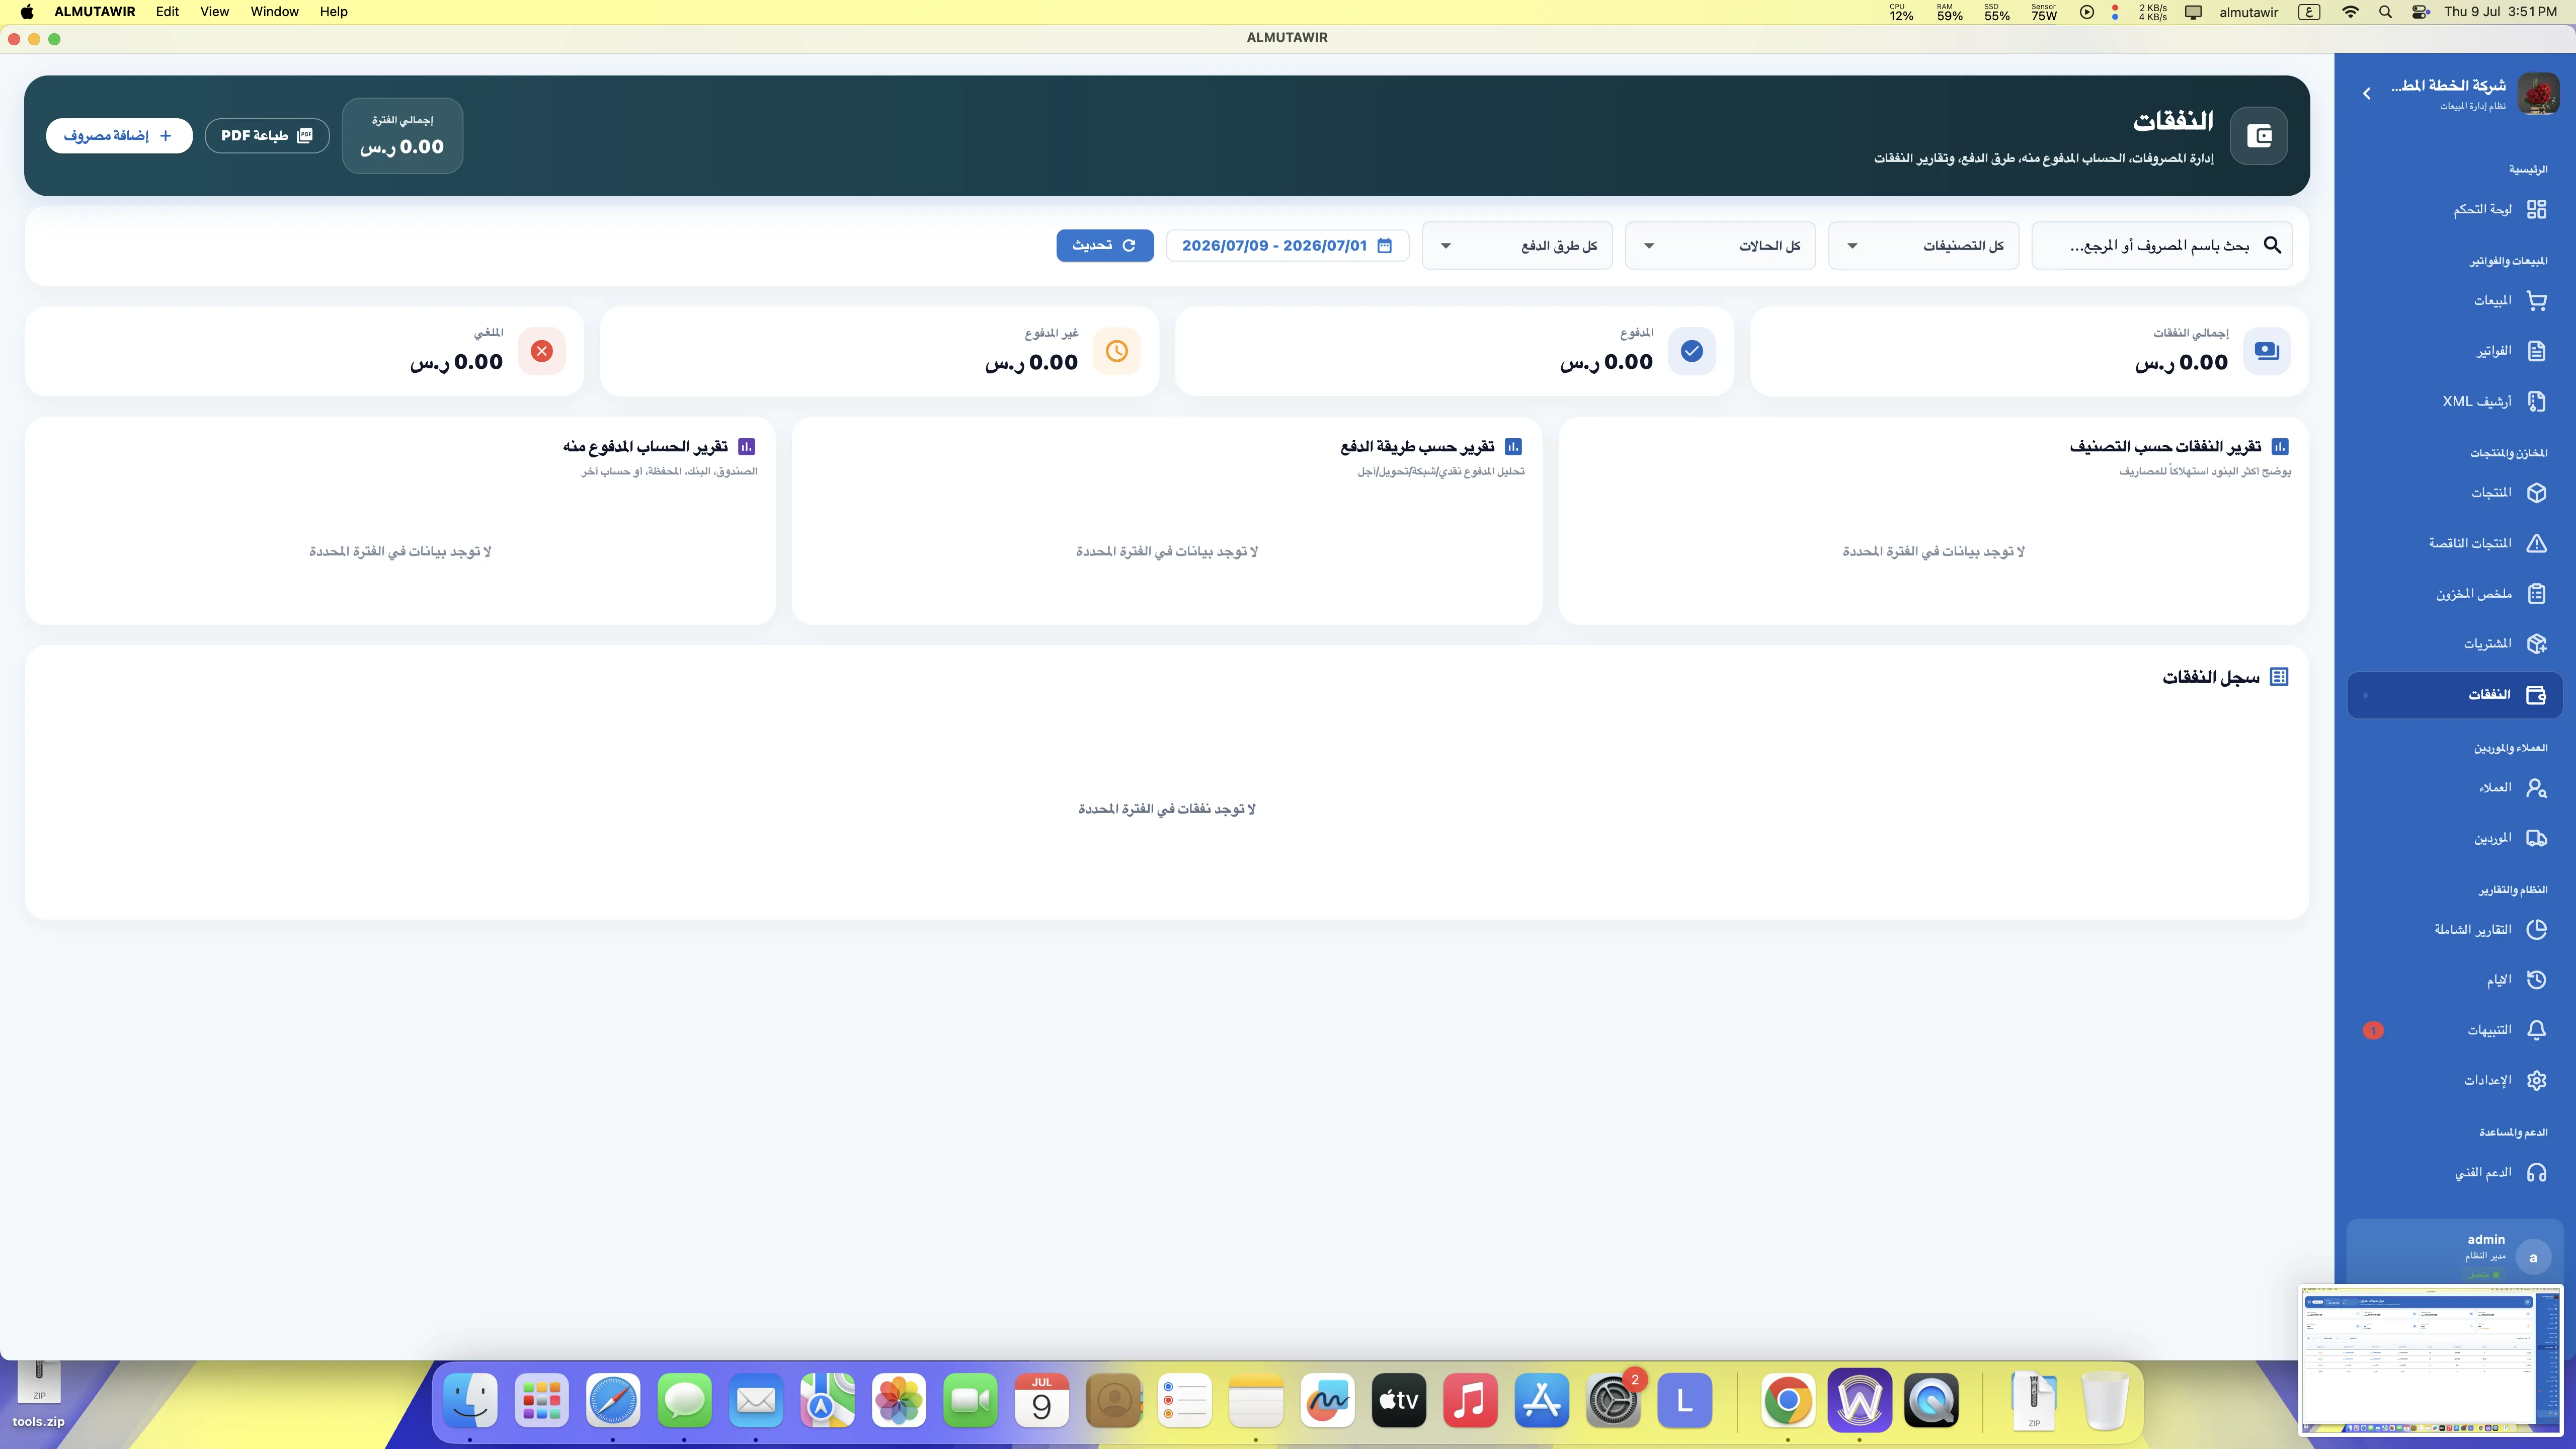Open purchases المشتريات sidebar icon
2576x1449 pixels.
tap(2536, 644)
